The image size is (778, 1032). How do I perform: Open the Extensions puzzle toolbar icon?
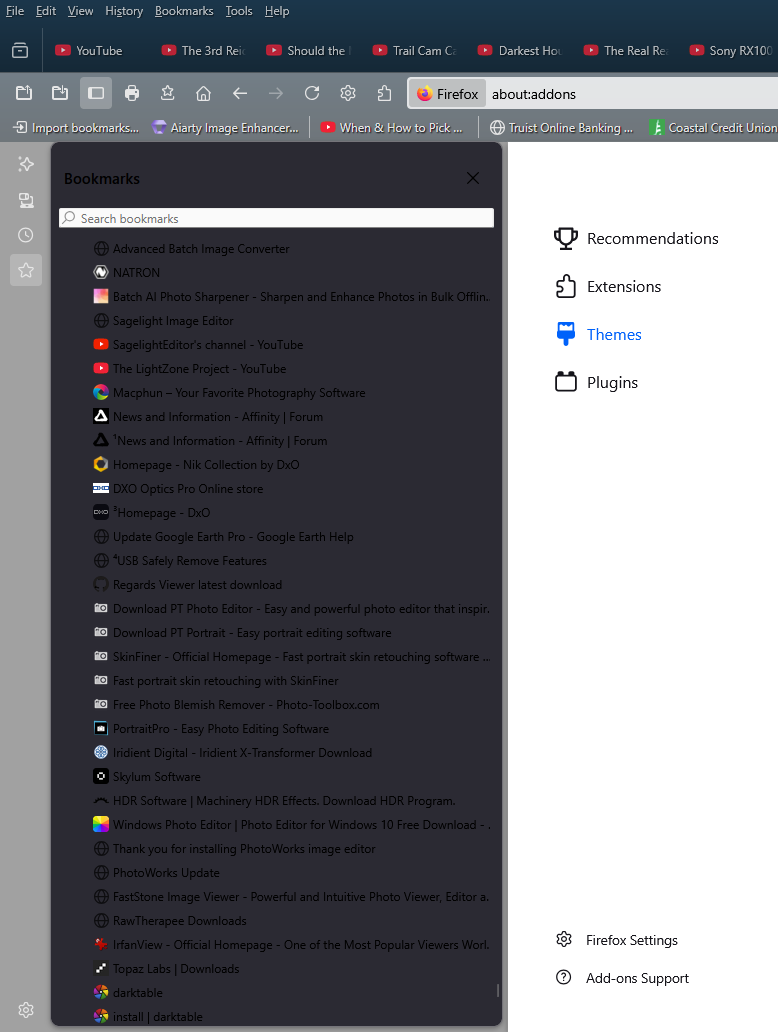tap(384, 93)
